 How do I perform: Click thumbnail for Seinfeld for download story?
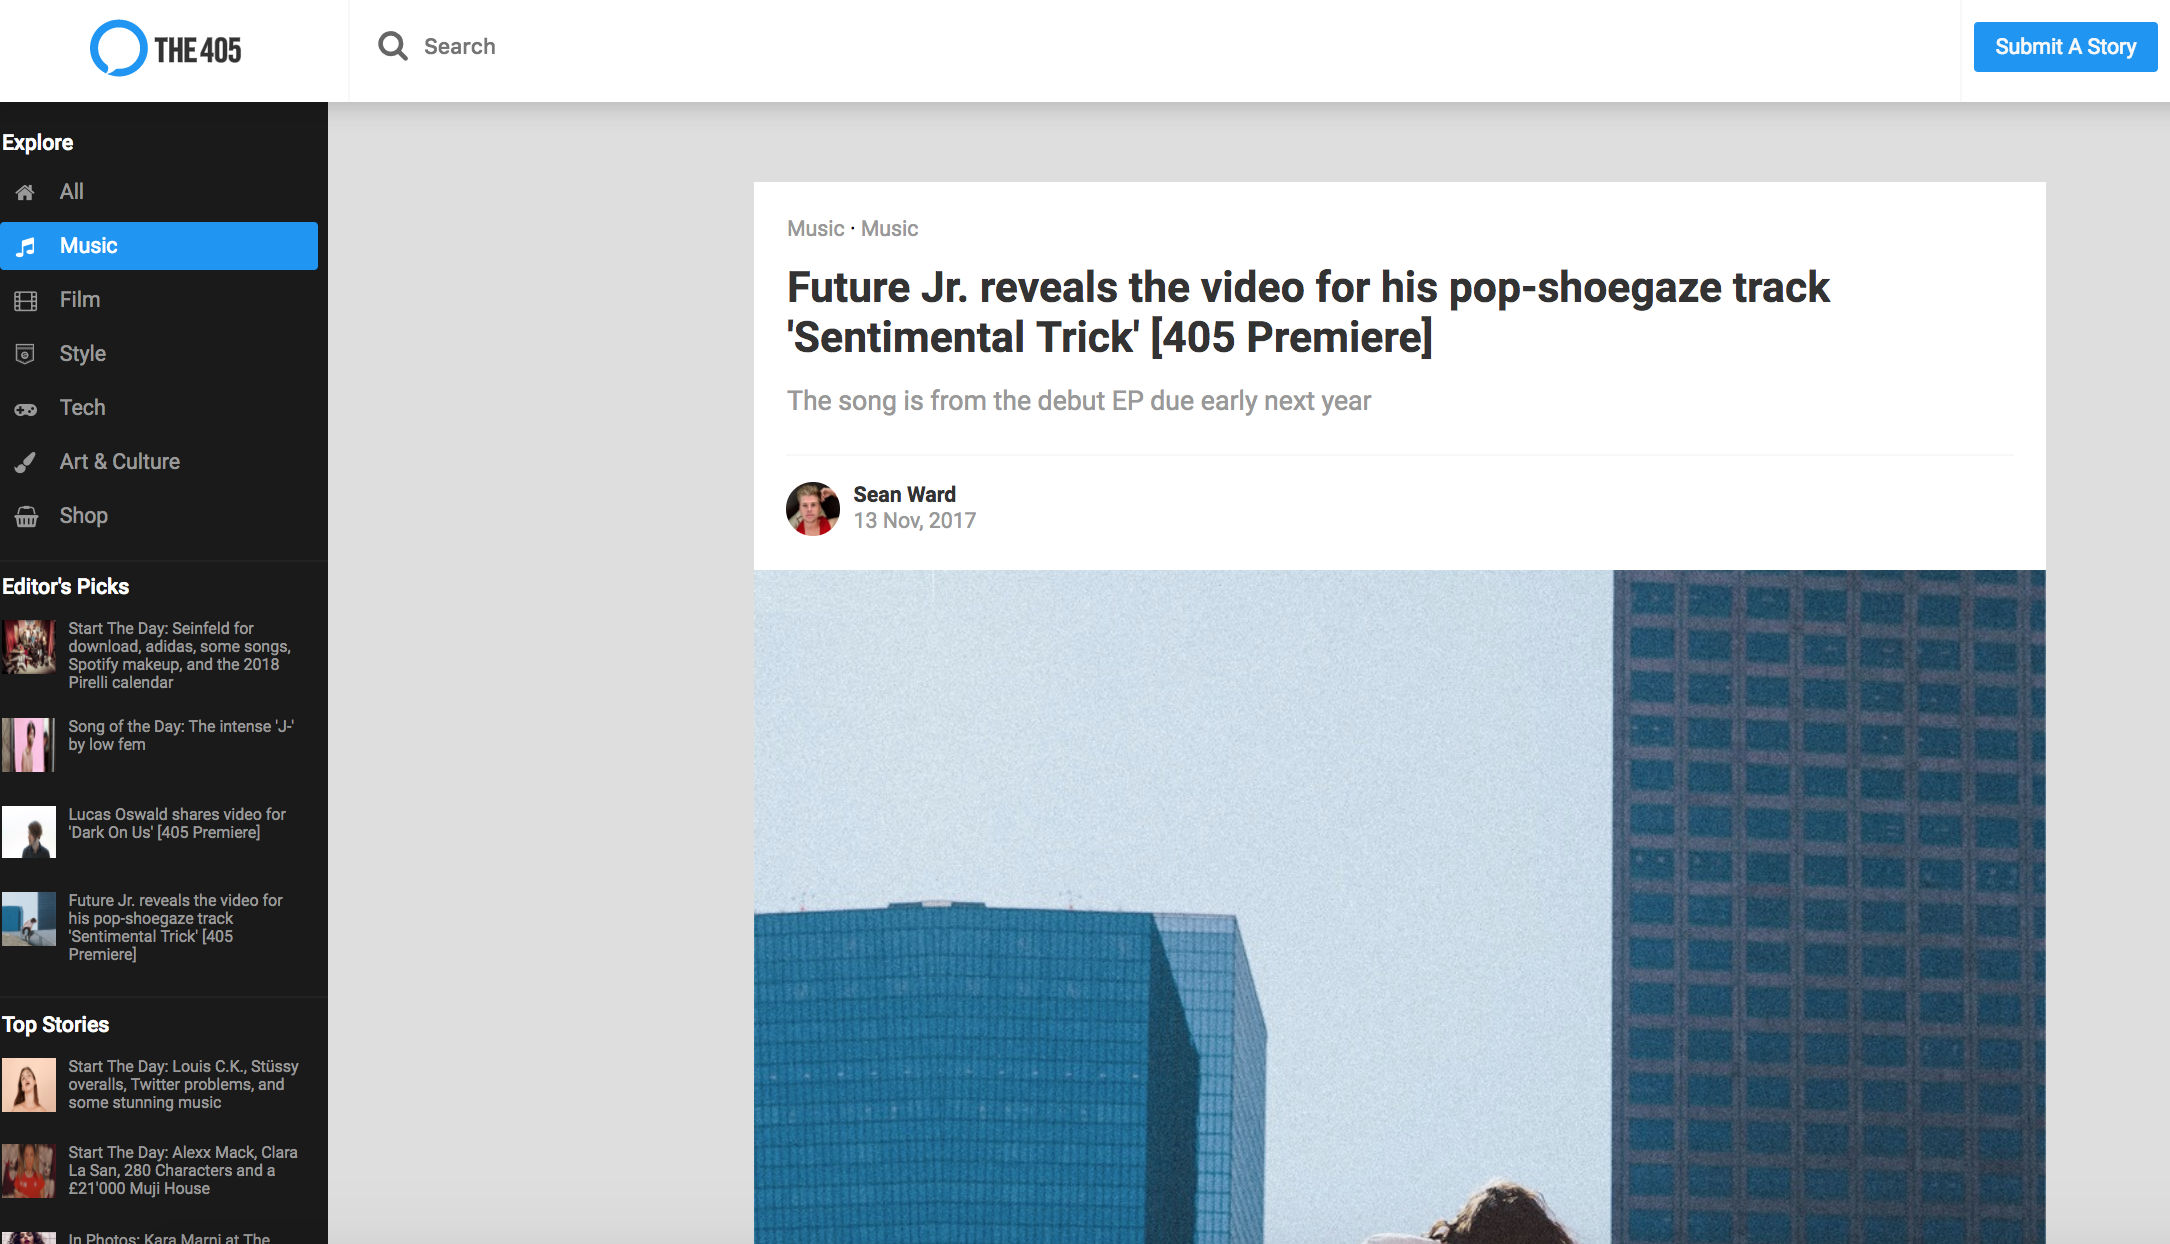pos(28,646)
